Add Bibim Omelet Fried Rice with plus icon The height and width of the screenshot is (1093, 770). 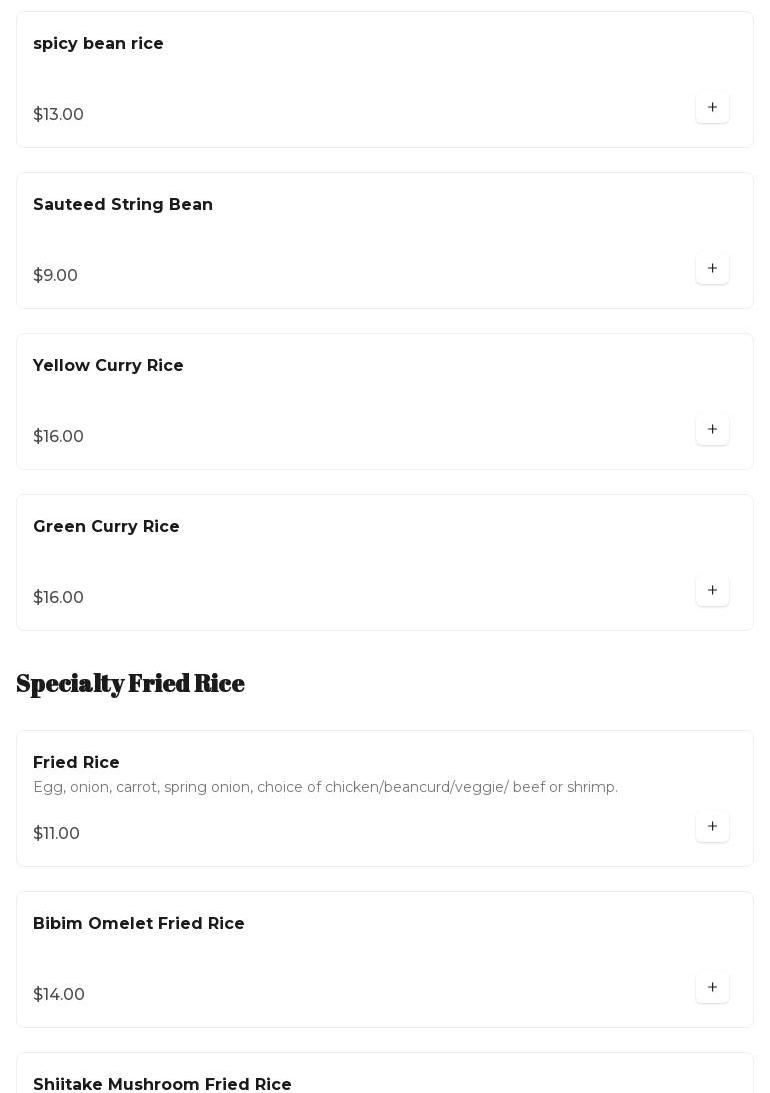(712, 987)
